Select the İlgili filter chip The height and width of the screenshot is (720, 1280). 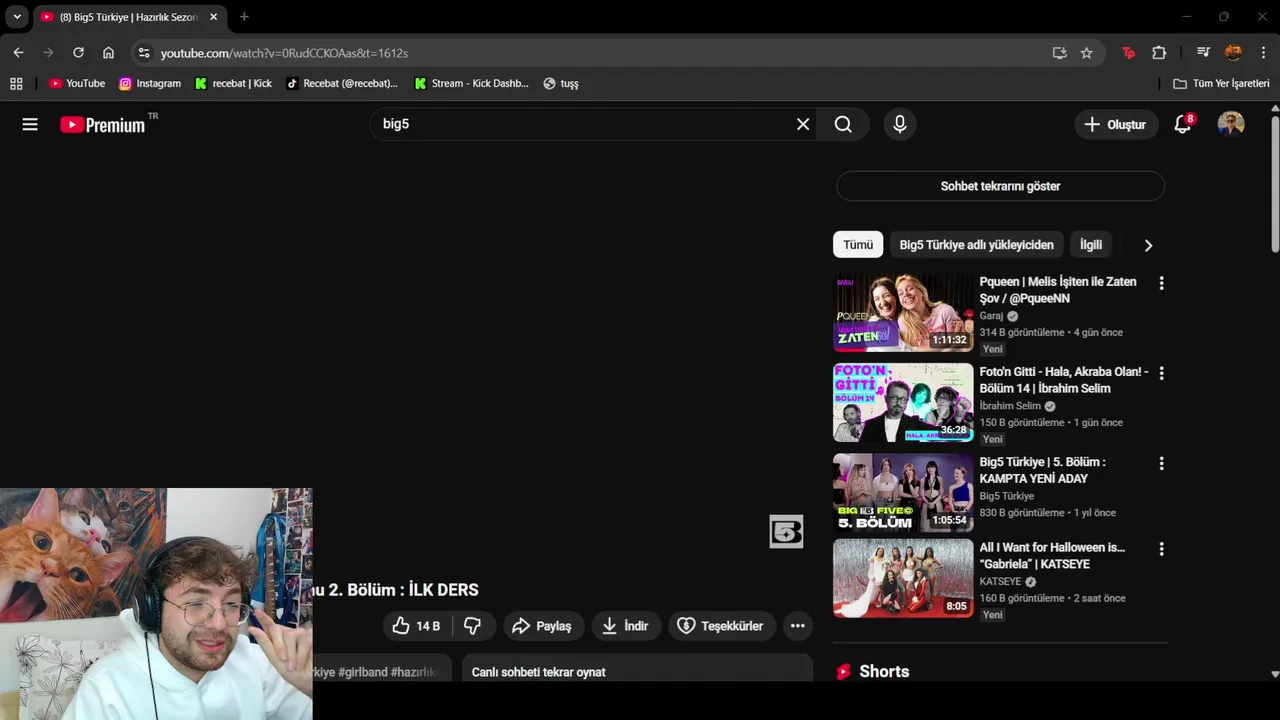point(1091,245)
